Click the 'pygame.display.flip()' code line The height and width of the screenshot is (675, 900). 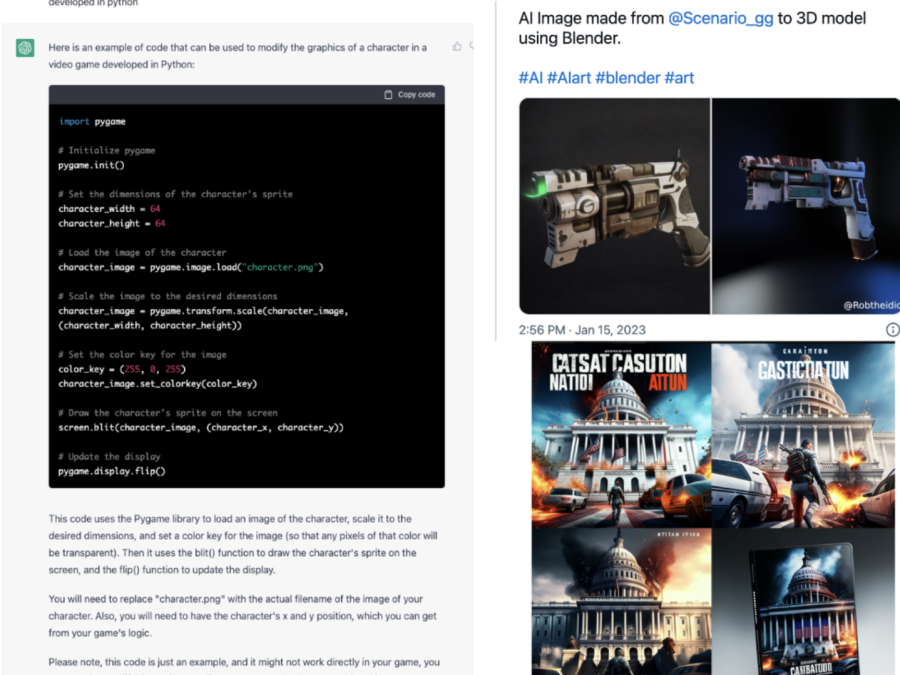pos(112,471)
